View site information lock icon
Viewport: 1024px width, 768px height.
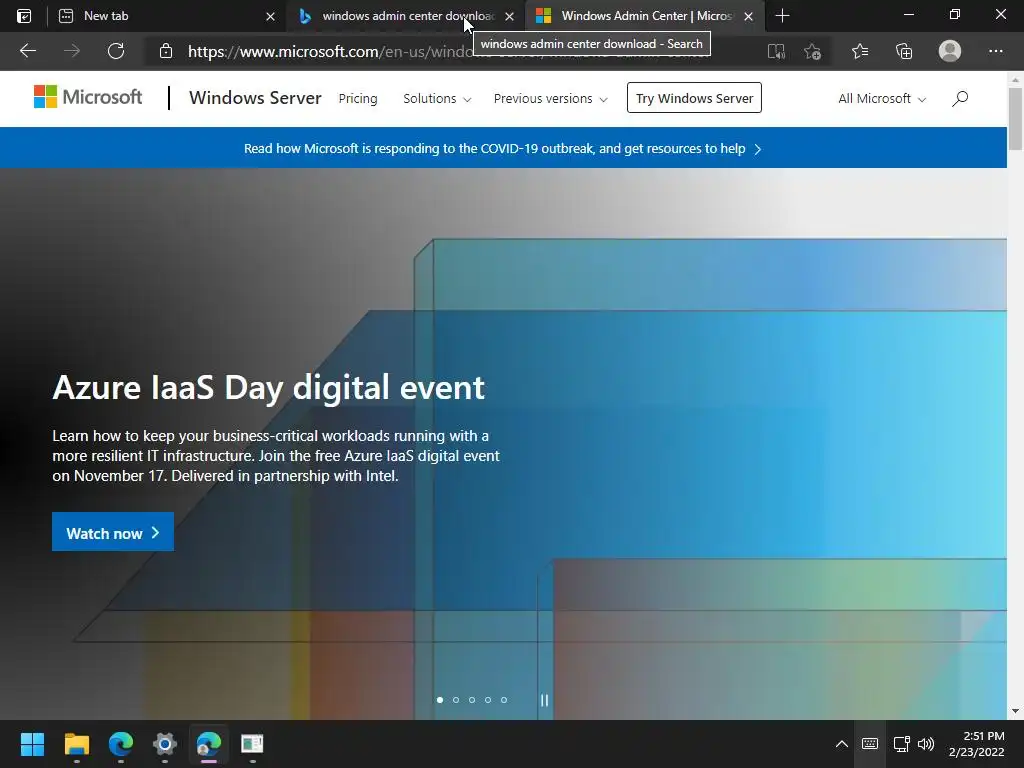point(166,51)
